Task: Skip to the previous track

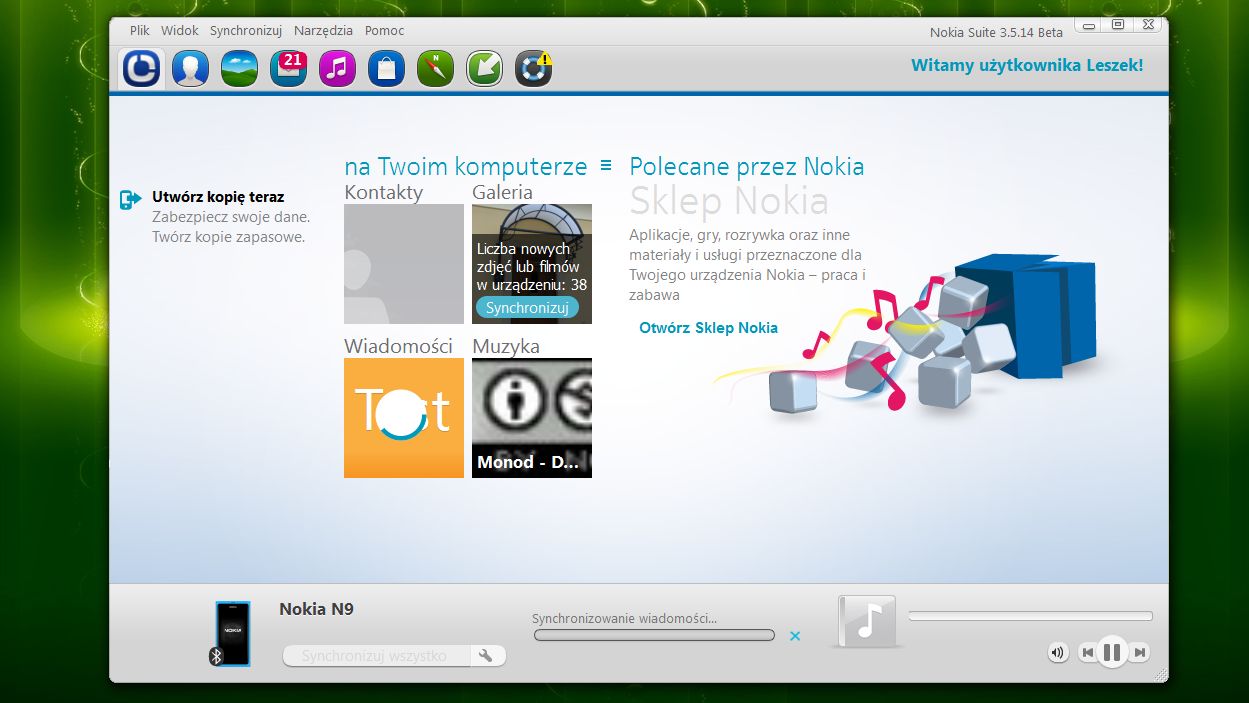Action: [1087, 653]
